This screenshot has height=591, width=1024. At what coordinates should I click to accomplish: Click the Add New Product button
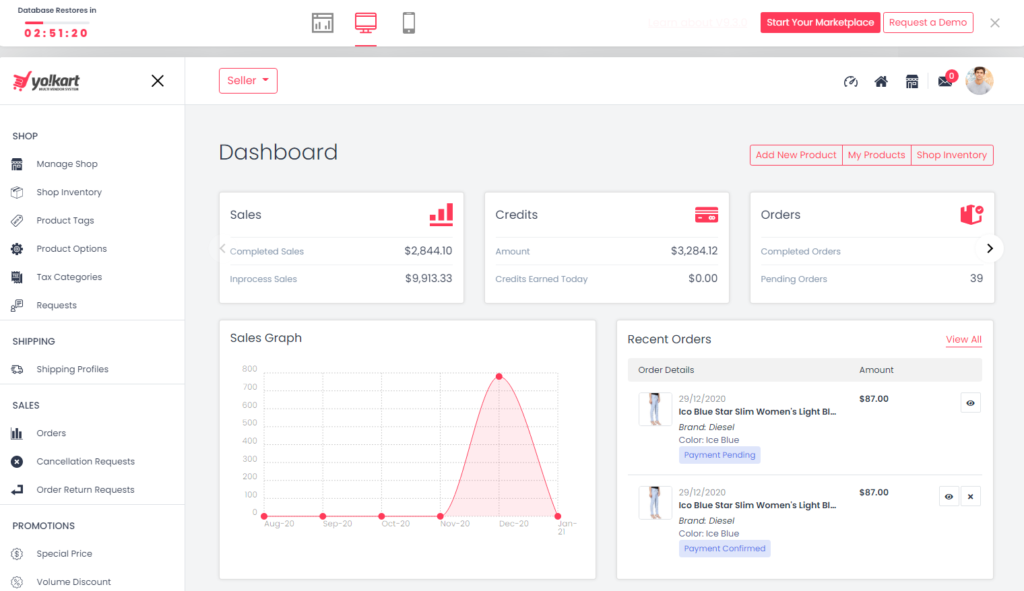coord(796,155)
